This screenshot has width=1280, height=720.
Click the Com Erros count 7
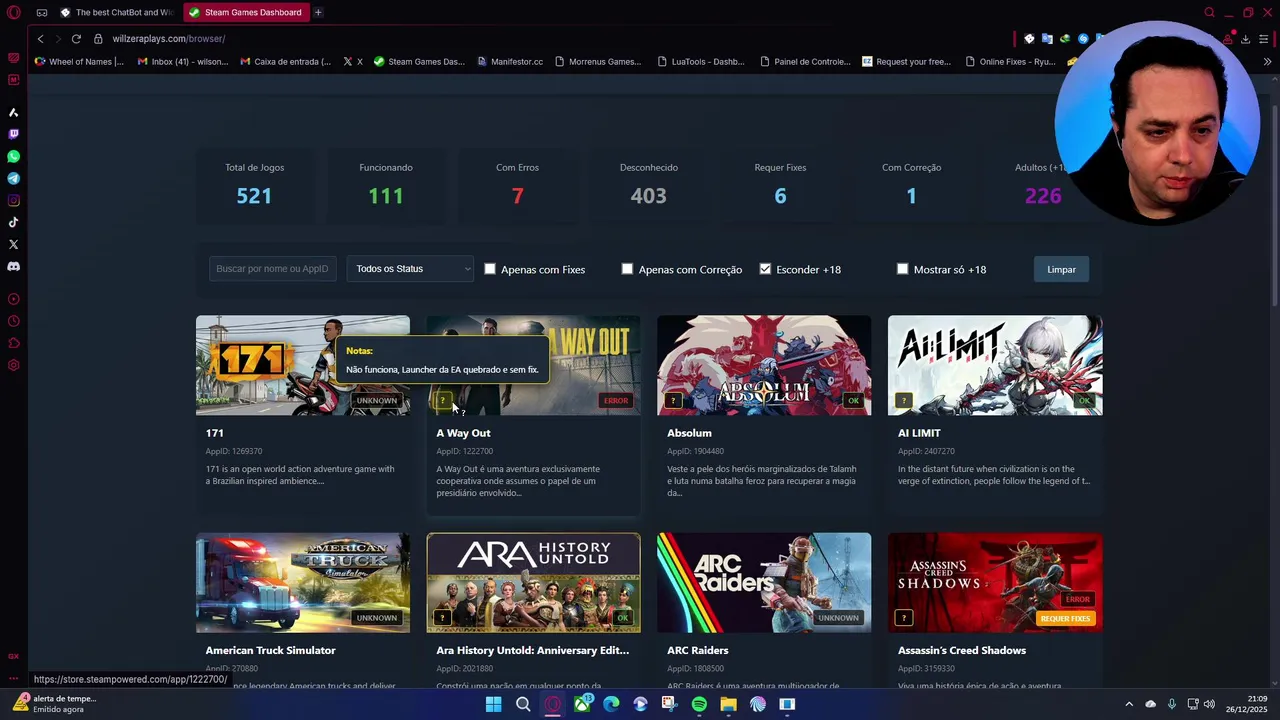point(517,196)
